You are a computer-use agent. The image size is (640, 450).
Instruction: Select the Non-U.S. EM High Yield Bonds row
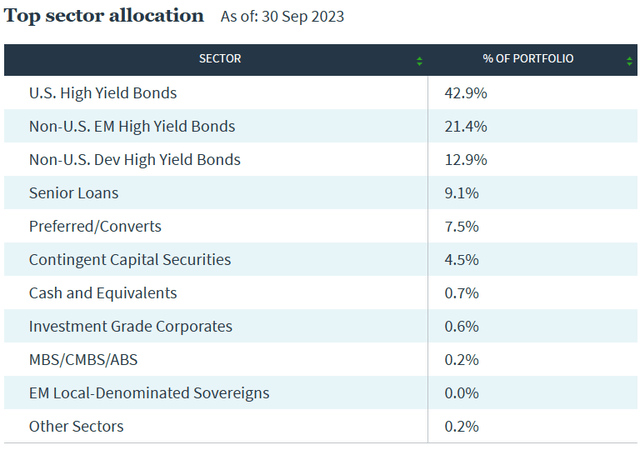pyautogui.click(x=132, y=126)
